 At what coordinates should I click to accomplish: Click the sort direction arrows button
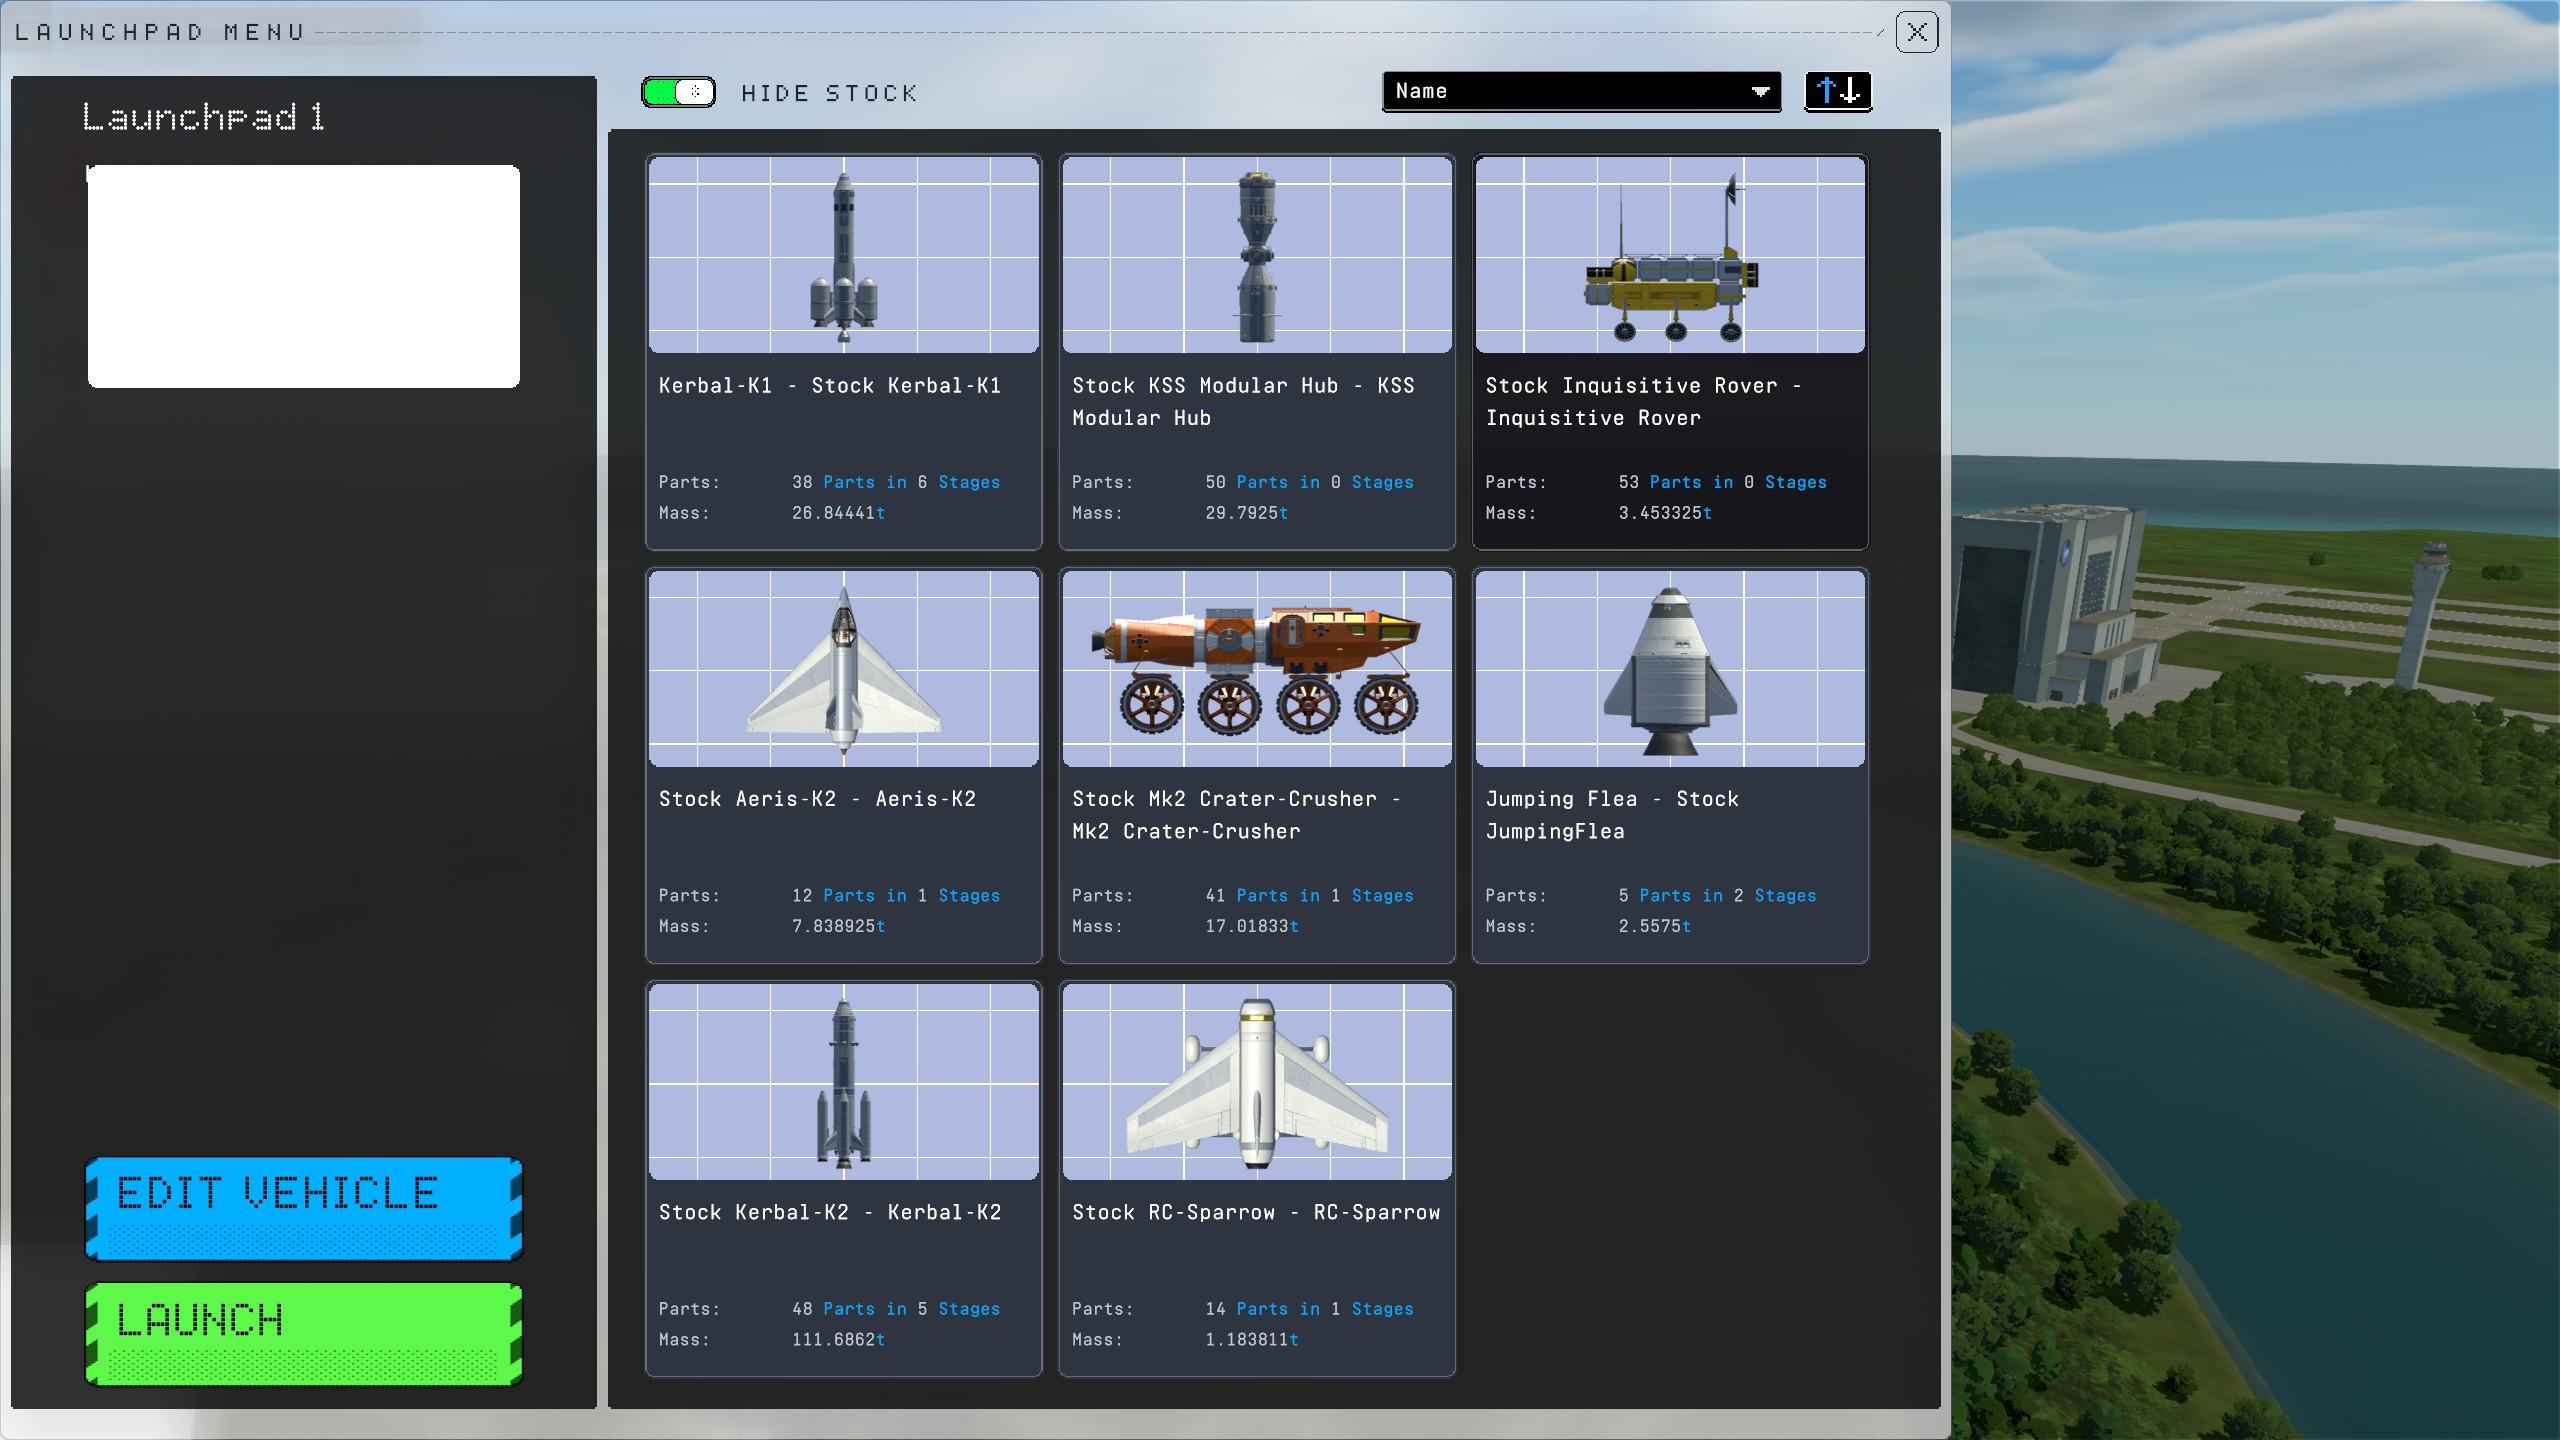1837,91
